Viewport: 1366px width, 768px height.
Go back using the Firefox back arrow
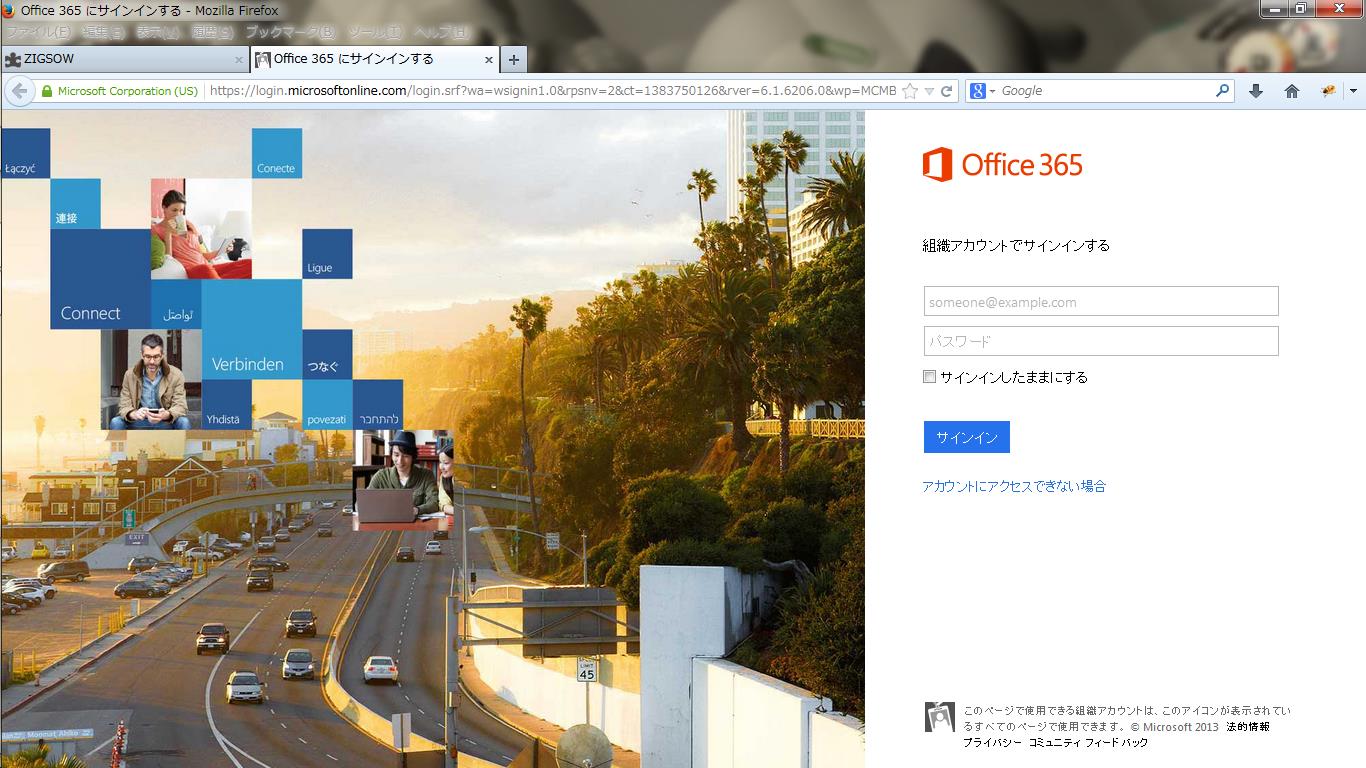pyautogui.click(x=18, y=91)
